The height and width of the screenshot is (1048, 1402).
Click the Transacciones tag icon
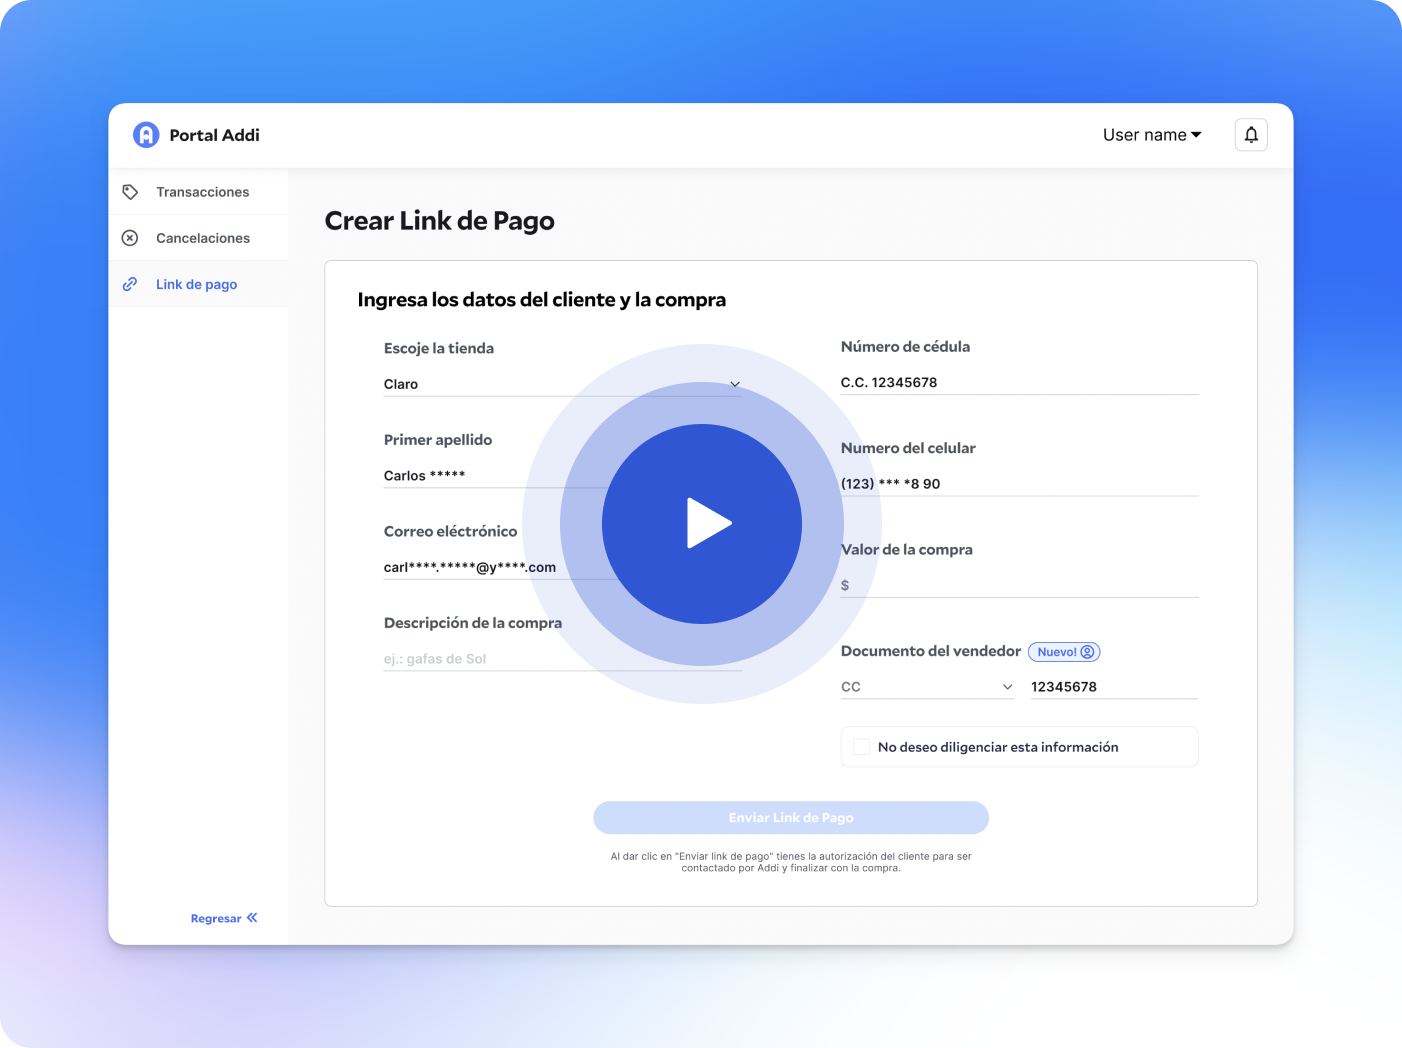(x=130, y=192)
